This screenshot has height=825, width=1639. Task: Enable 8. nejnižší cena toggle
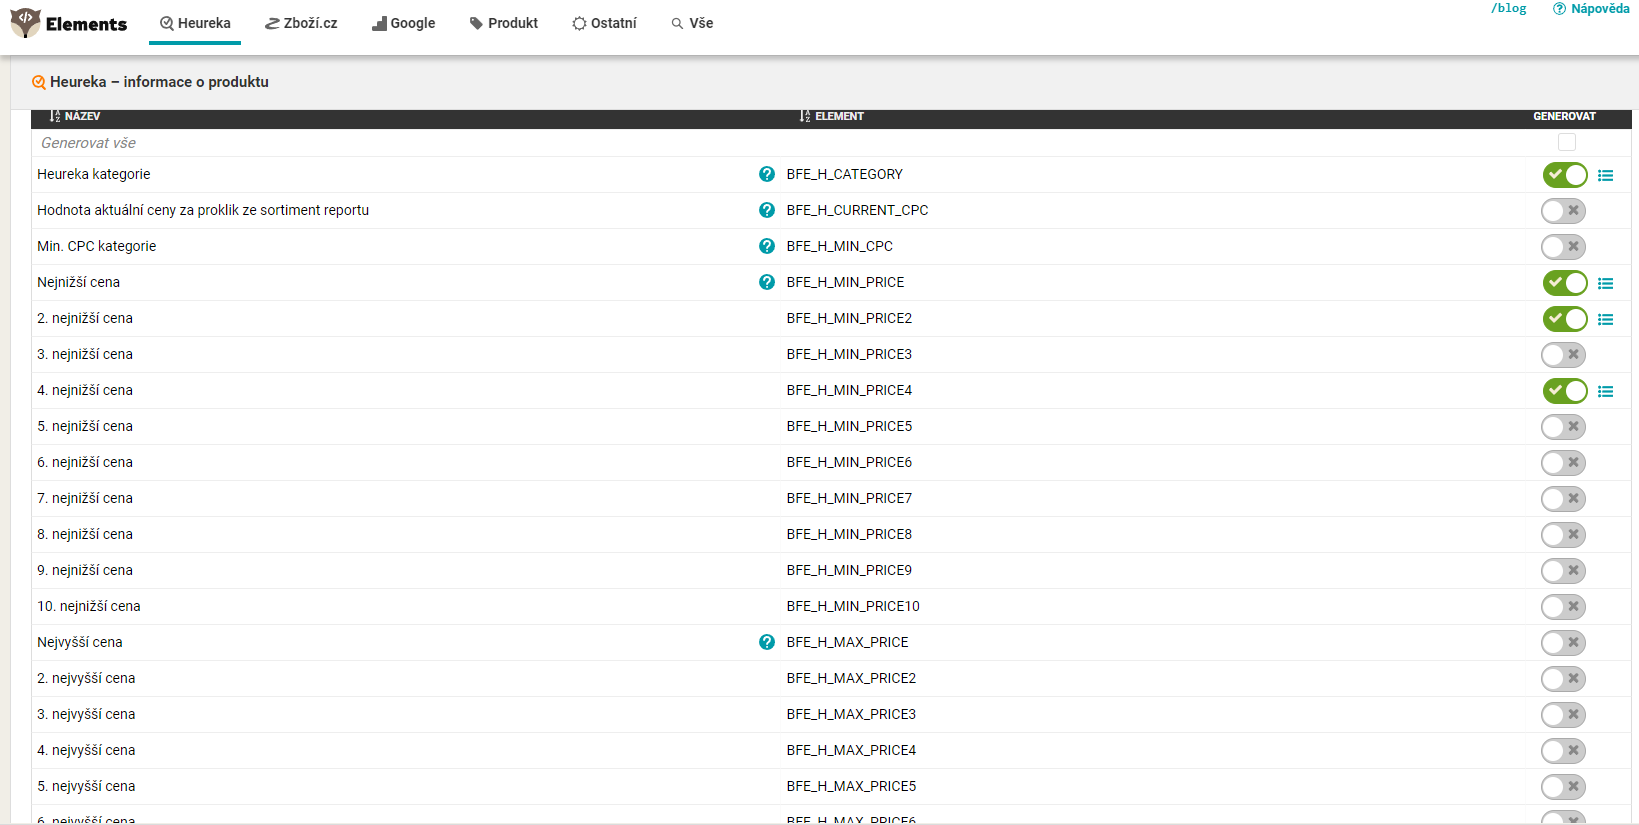(1563, 535)
